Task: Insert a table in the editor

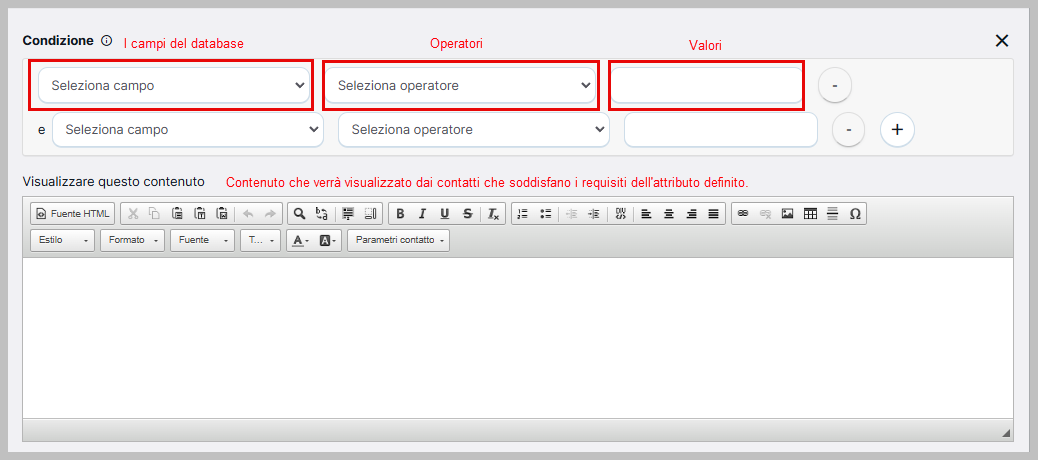Action: pos(810,214)
